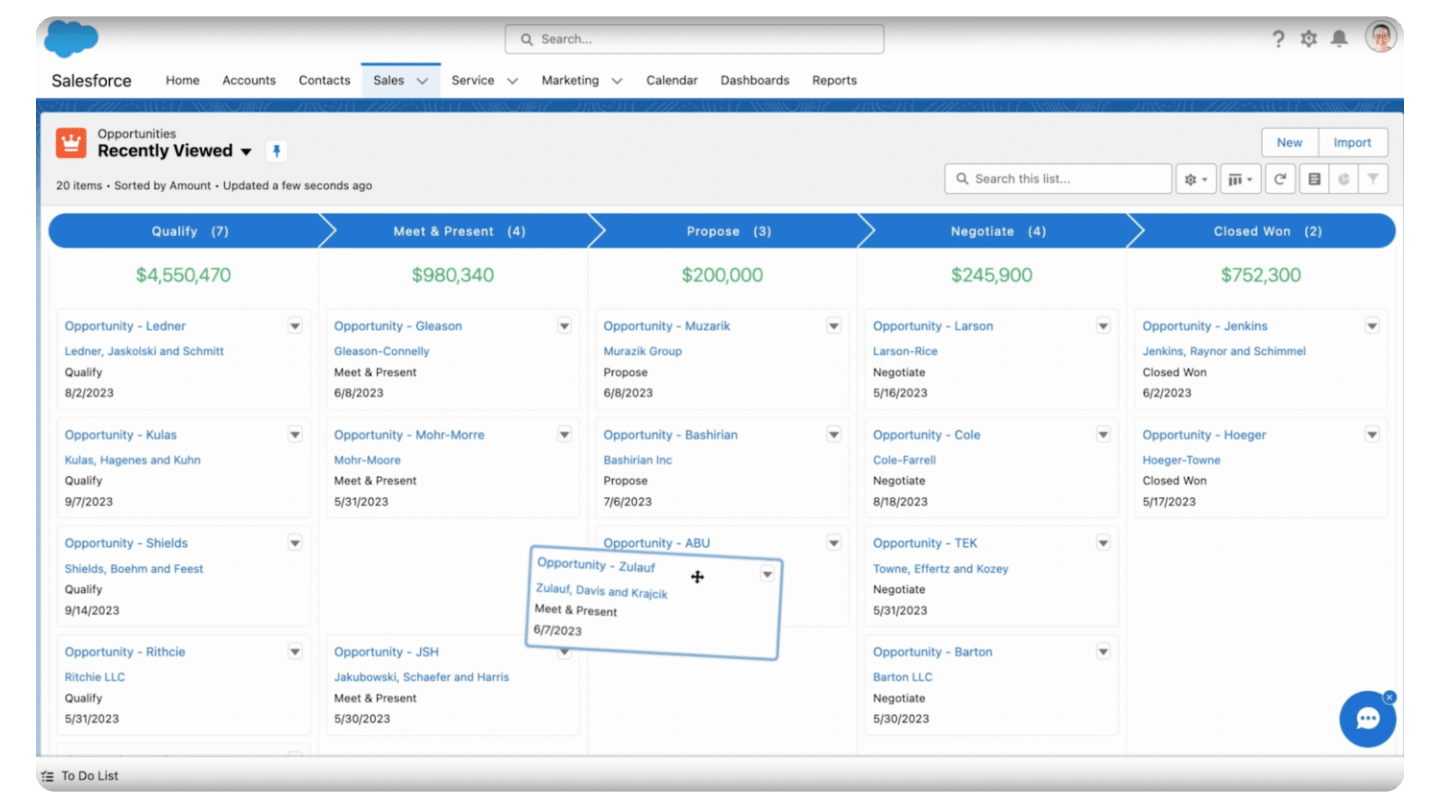The height and width of the screenshot is (810, 1440).
Task: Open the Bashirian Inc account link
Action: tap(638, 460)
